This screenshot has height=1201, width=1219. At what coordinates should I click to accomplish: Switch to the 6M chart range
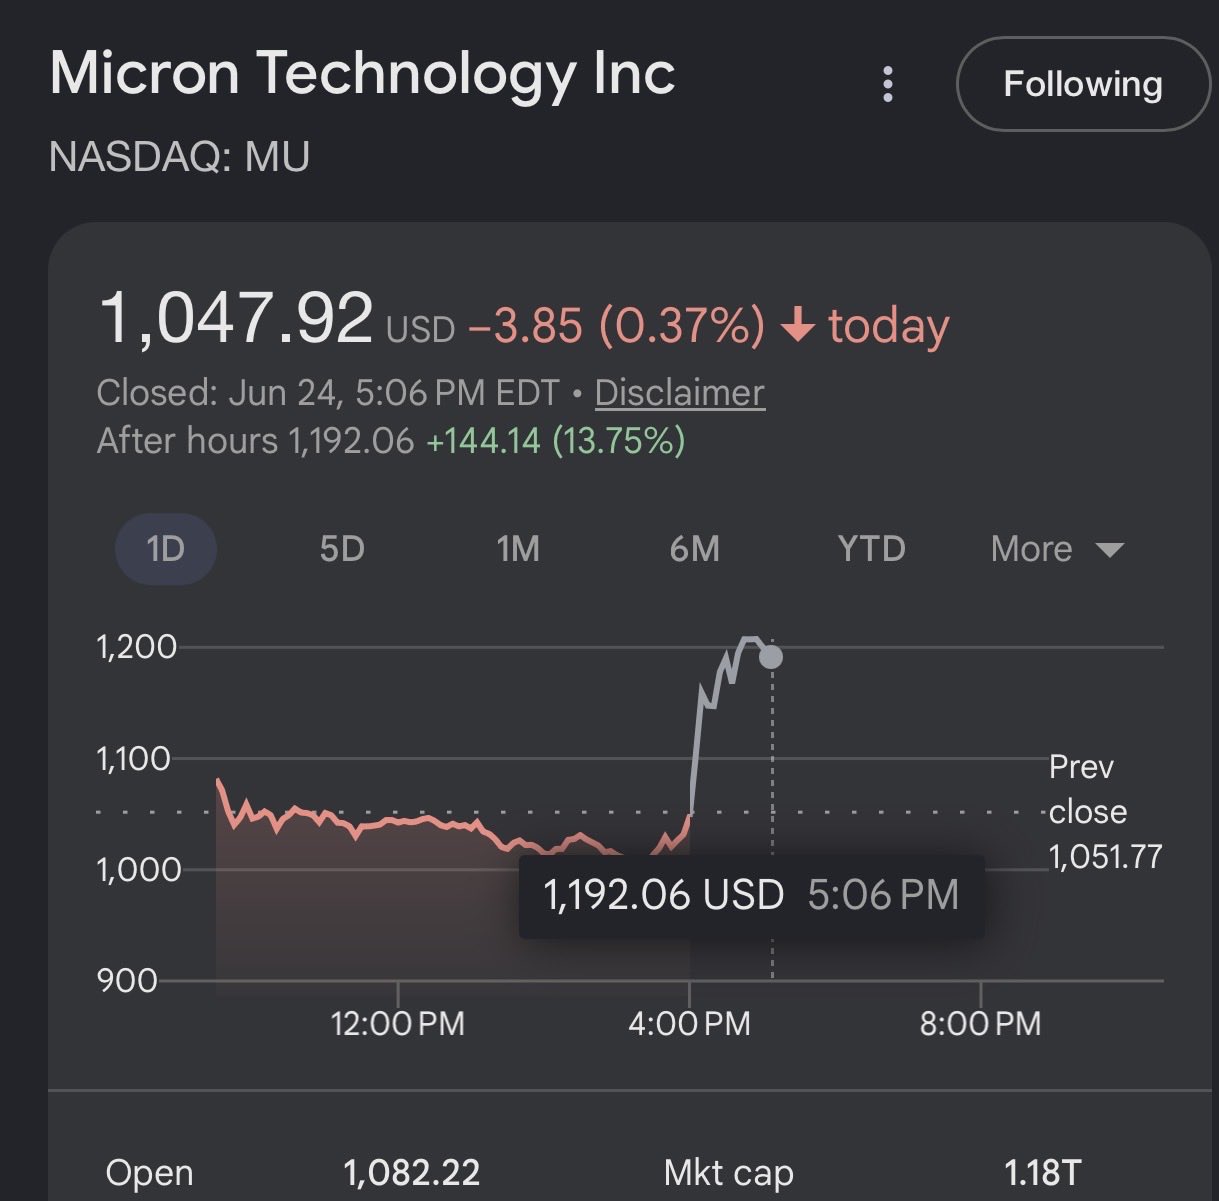point(694,549)
